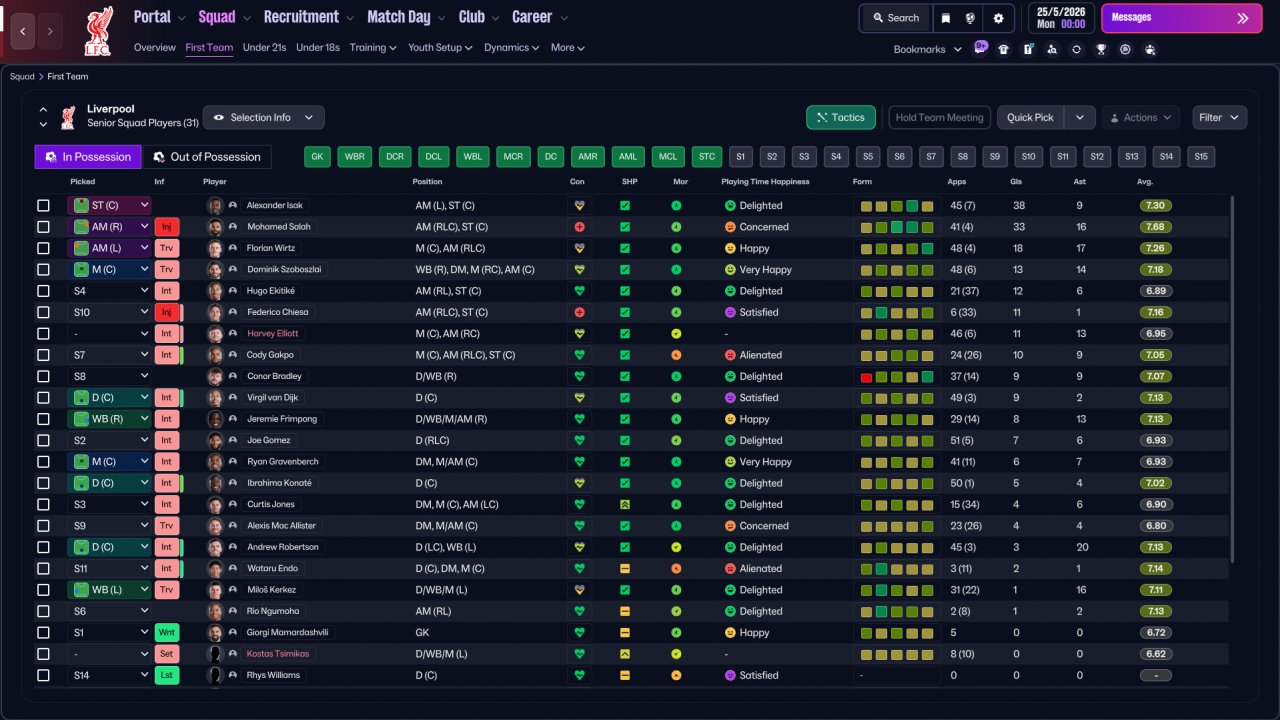
Task: Click the date and time display
Action: 1061,18
